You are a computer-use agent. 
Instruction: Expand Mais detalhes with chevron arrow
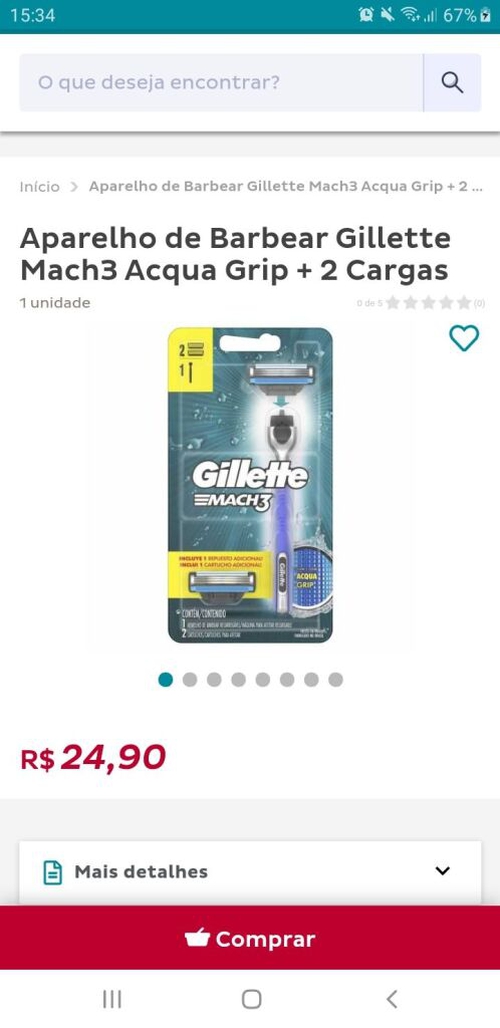tap(443, 871)
